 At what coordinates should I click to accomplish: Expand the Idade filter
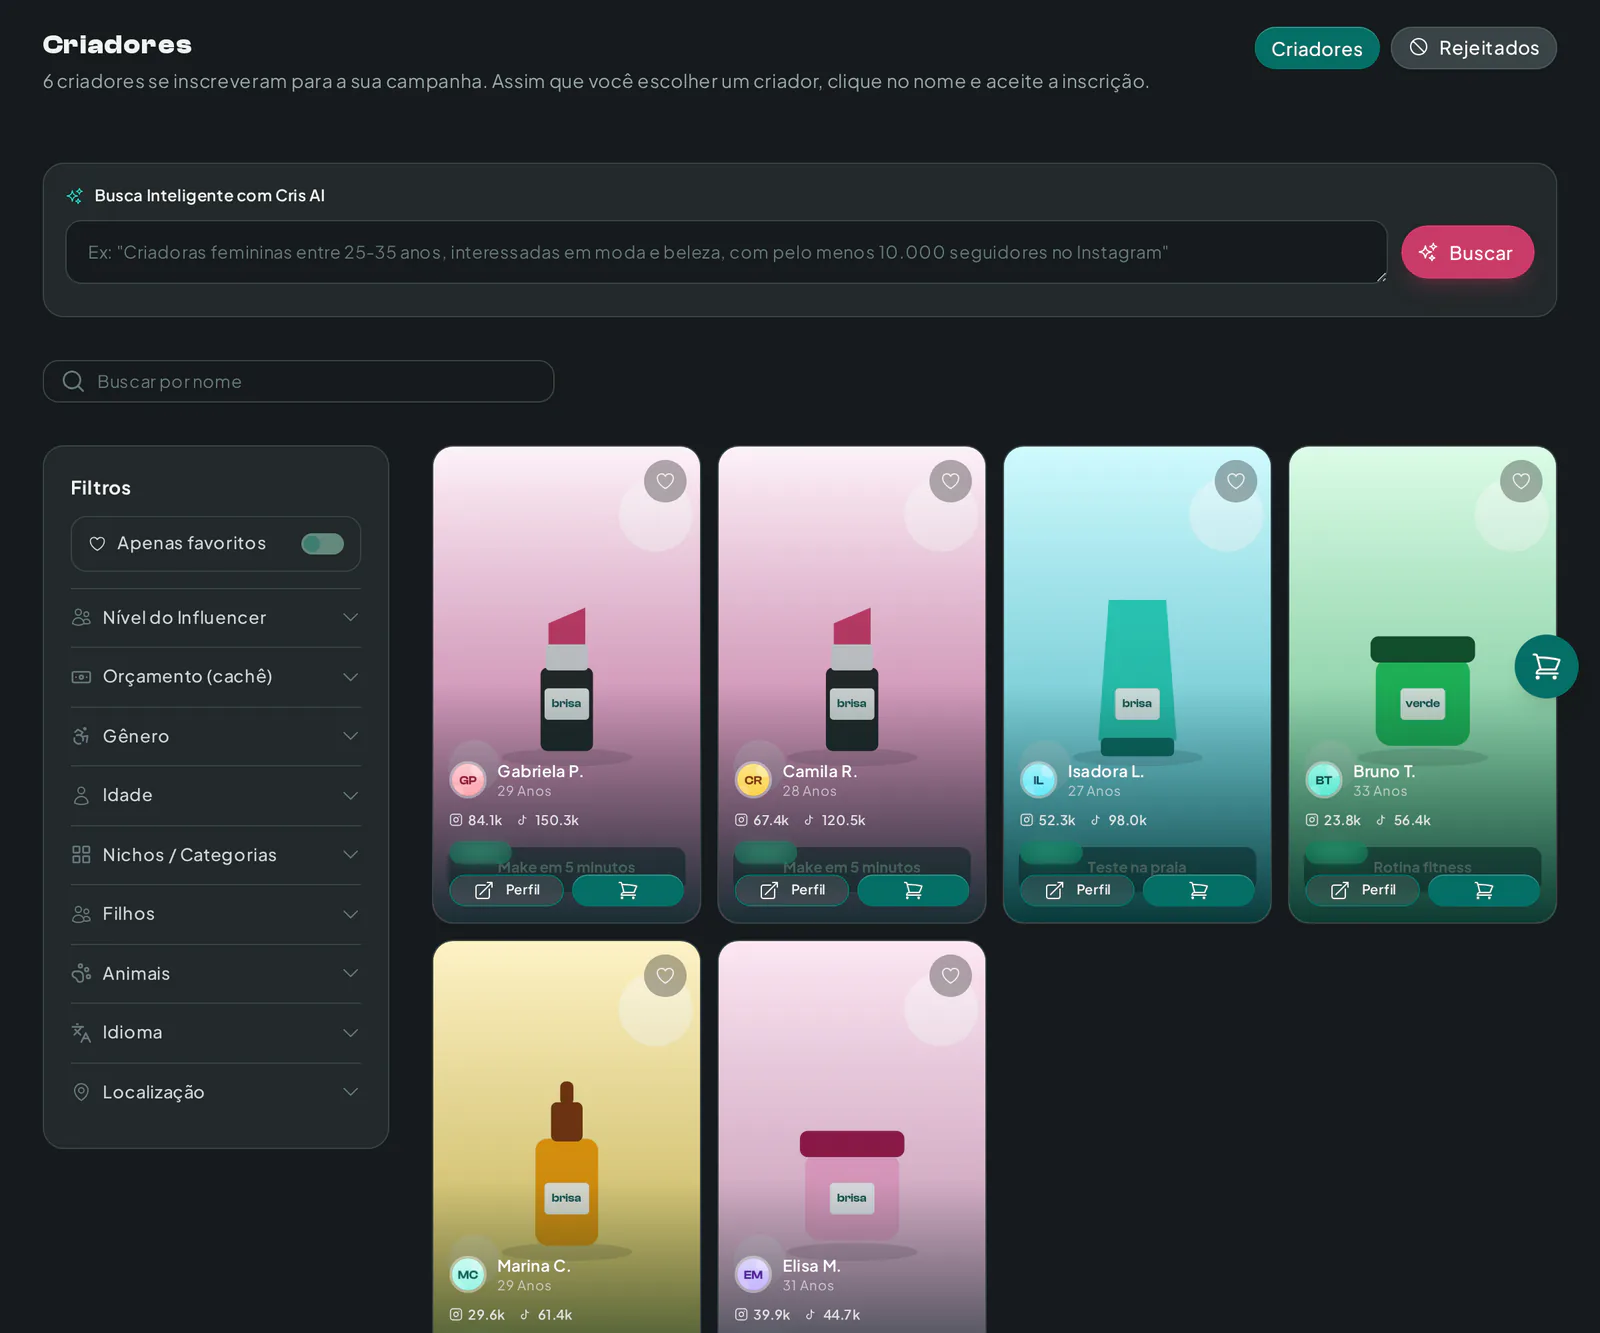(x=216, y=796)
